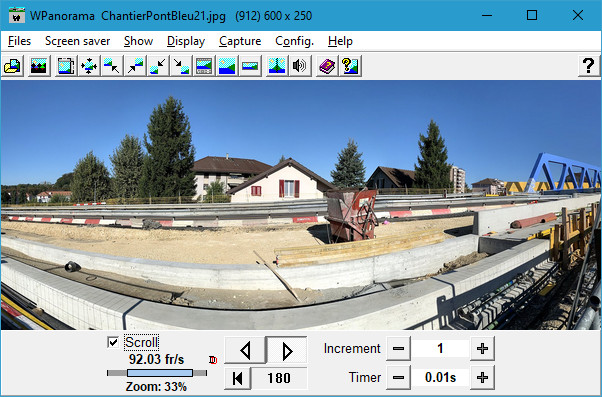Viewport: 602px width, 397px height.
Task: Click the landscape icon with vertical zipper line
Action: coord(277,66)
